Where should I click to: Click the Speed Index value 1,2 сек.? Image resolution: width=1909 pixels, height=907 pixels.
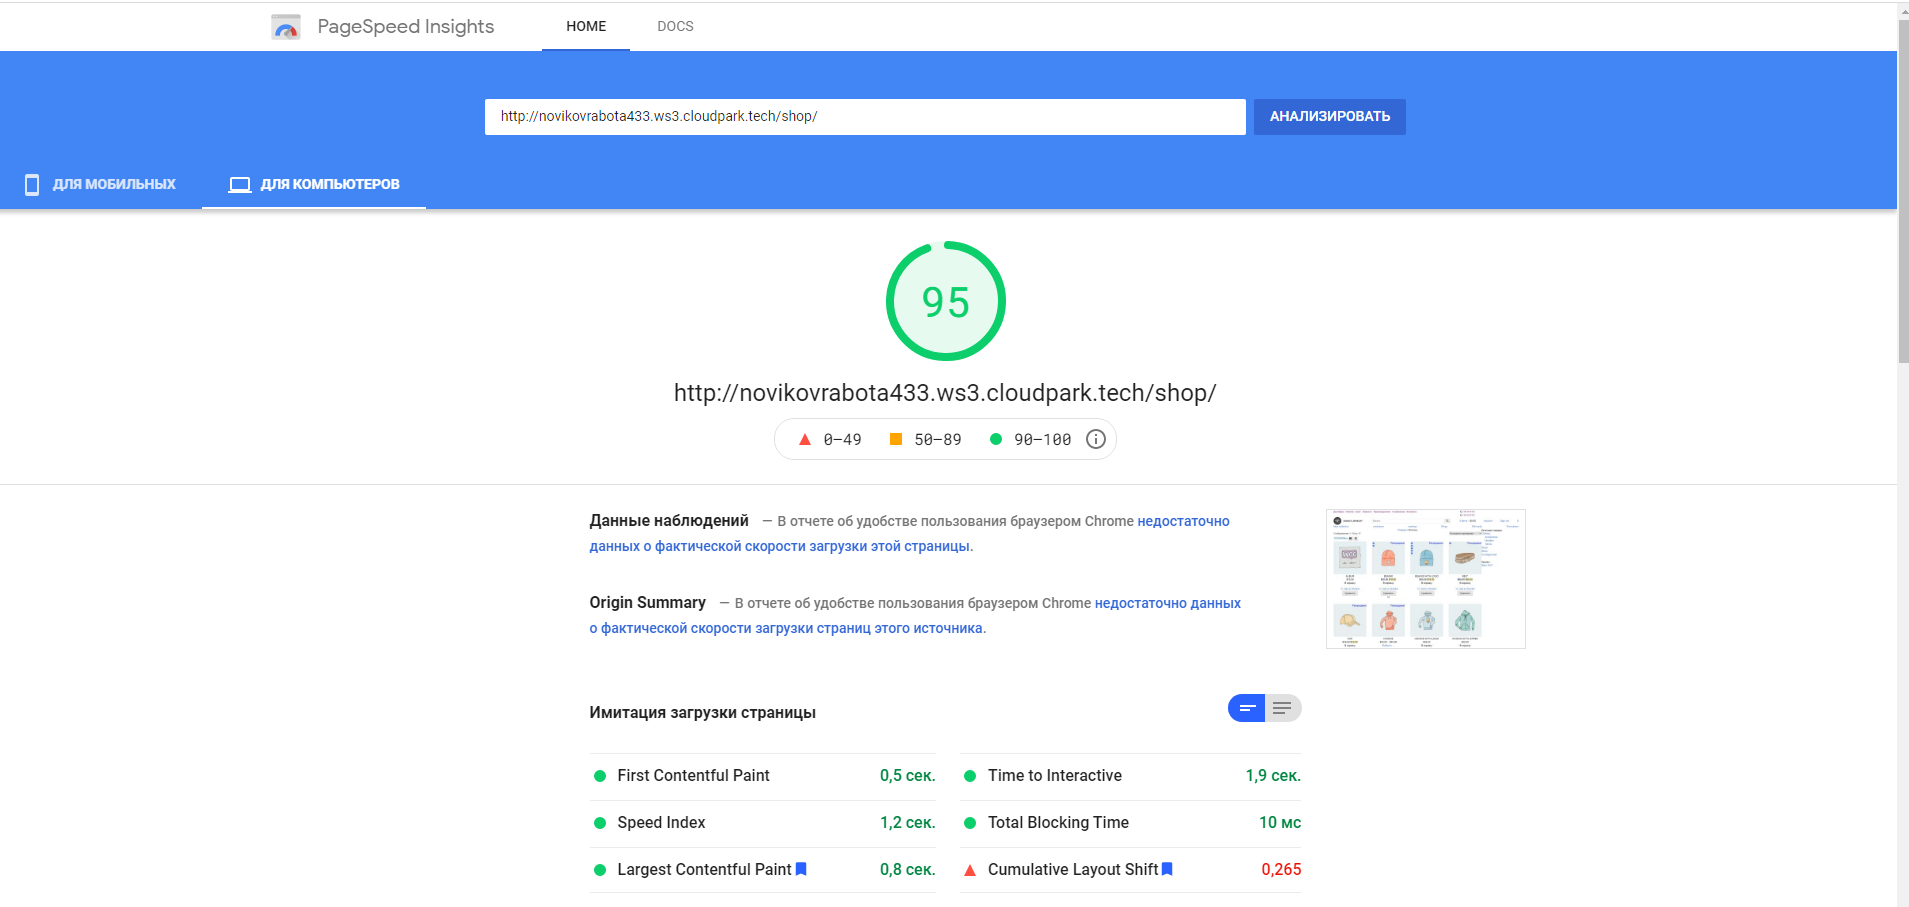click(x=908, y=823)
